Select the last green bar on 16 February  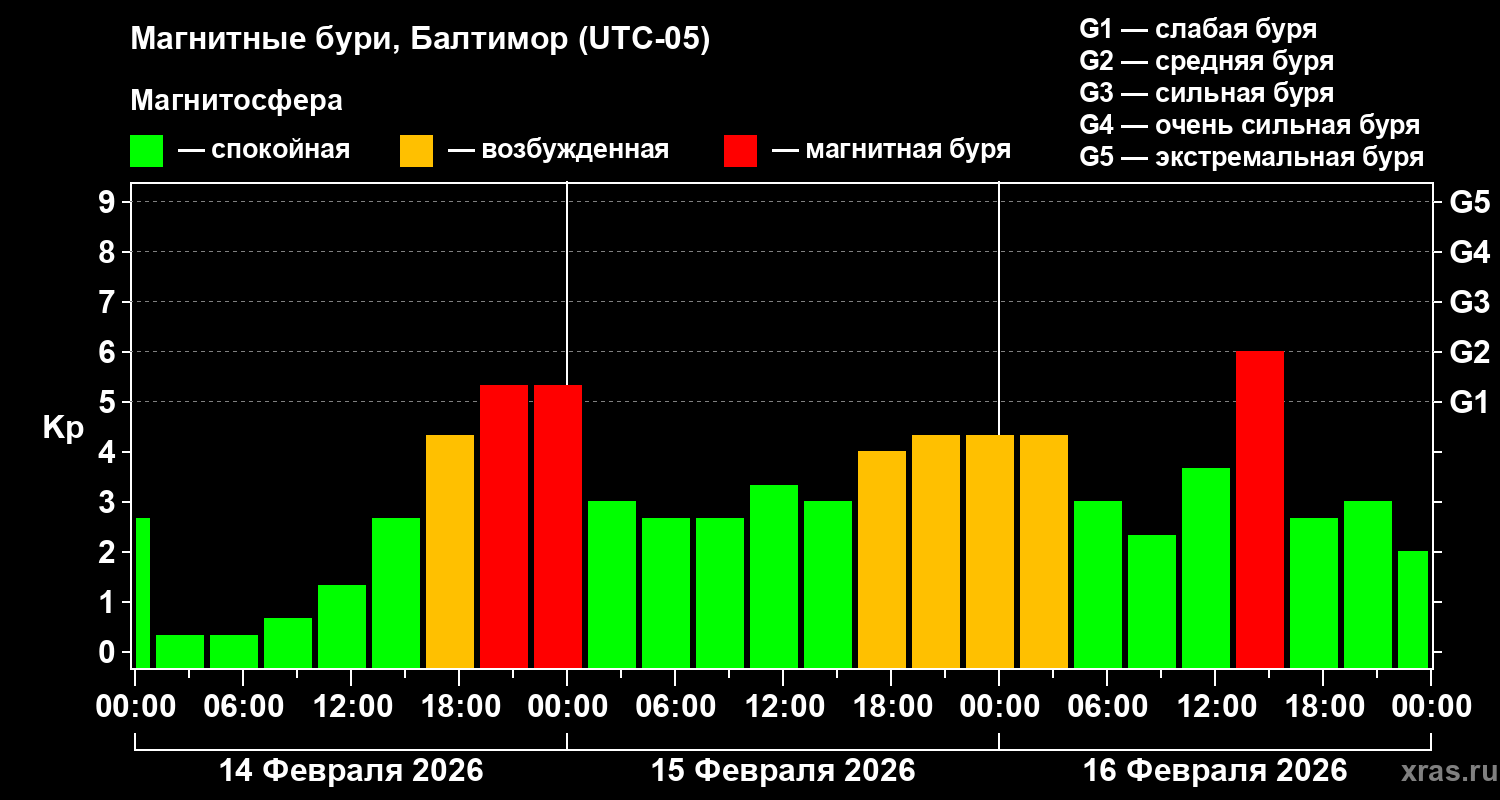click(x=1412, y=609)
